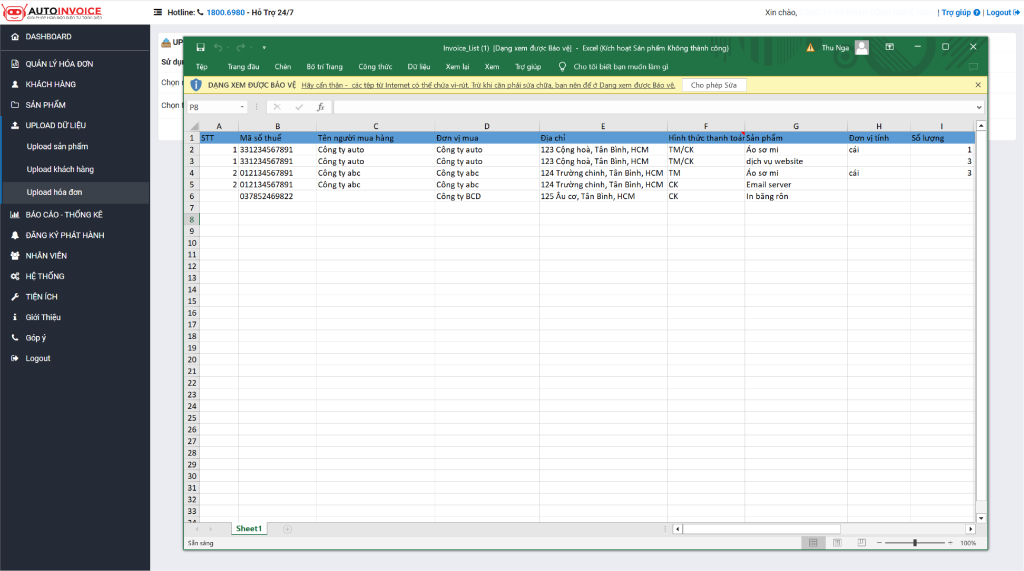The height and width of the screenshot is (571, 1024).
Task: Open the Công thức tab
Action: [x=375, y=67]
